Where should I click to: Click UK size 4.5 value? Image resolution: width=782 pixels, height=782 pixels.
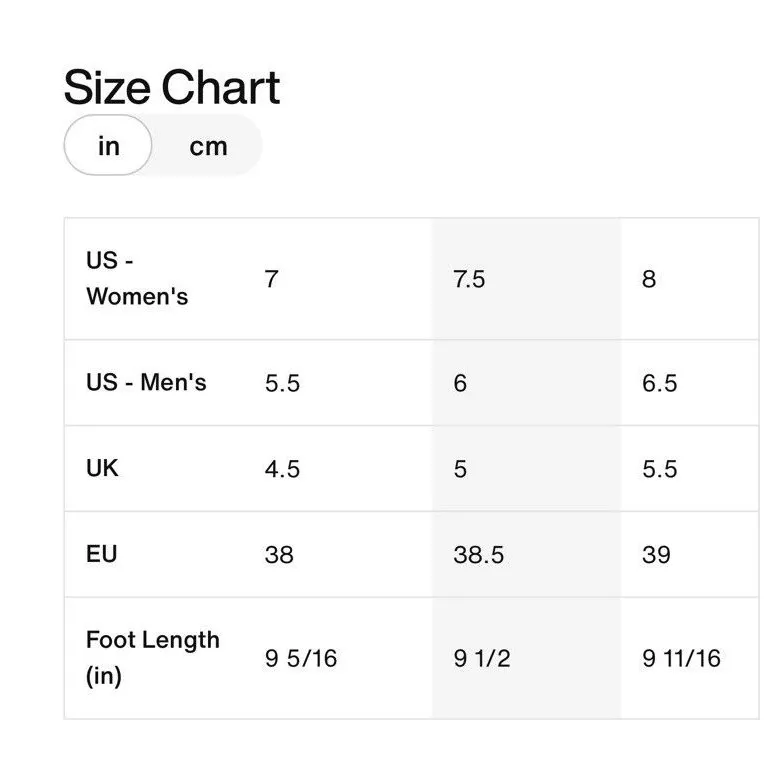[x=282, y=469]
